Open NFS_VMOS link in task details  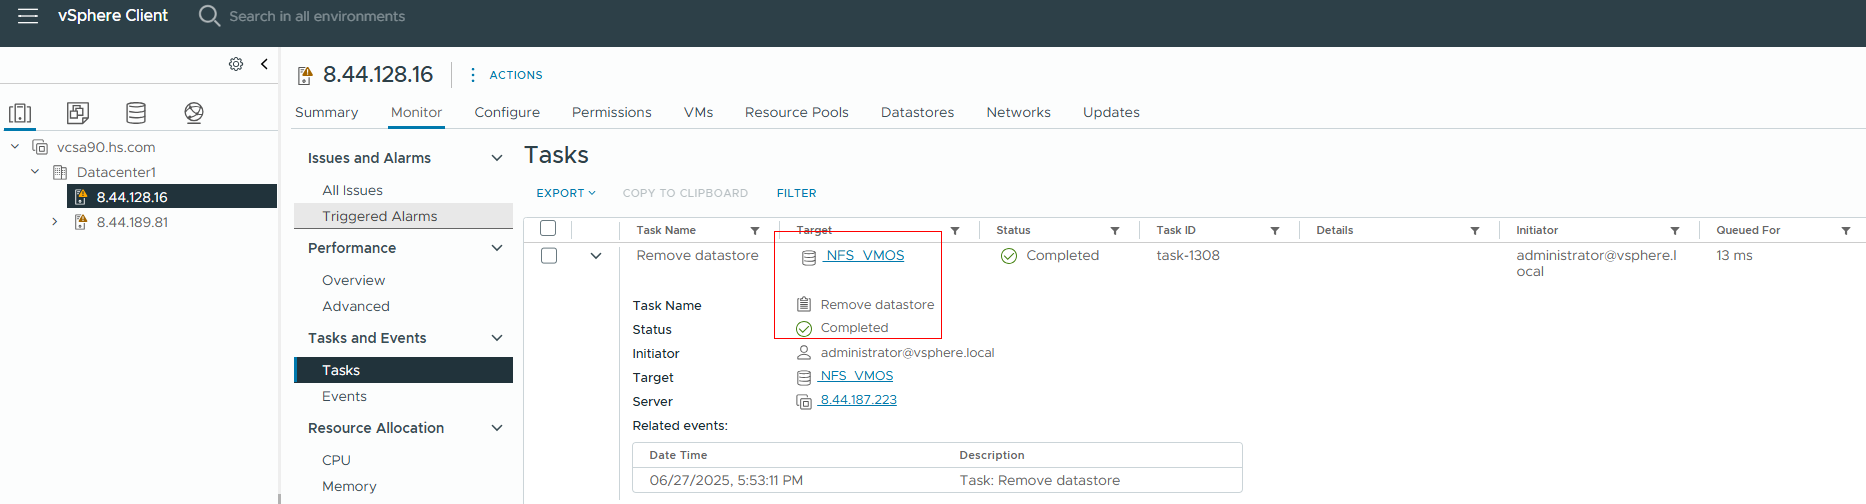pyautogui.click(x=856, y=376)
